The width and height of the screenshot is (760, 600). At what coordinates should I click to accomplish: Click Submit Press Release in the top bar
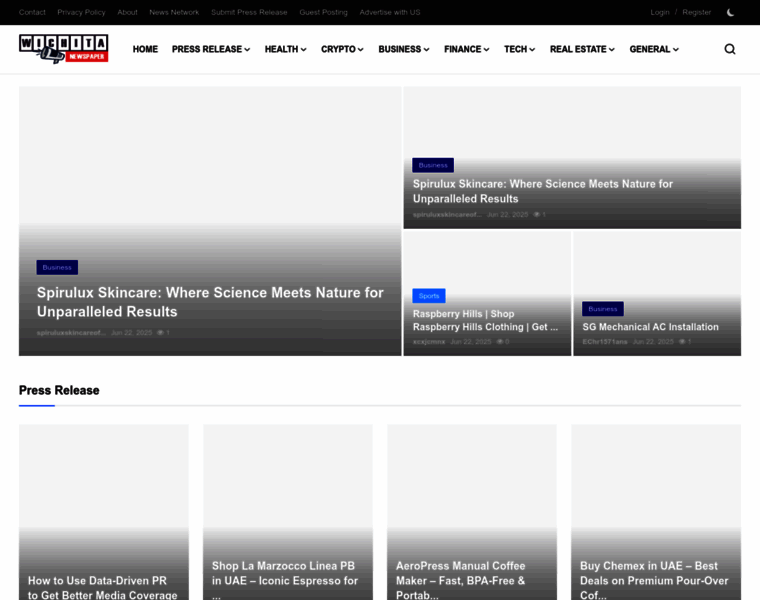[249, 12]
